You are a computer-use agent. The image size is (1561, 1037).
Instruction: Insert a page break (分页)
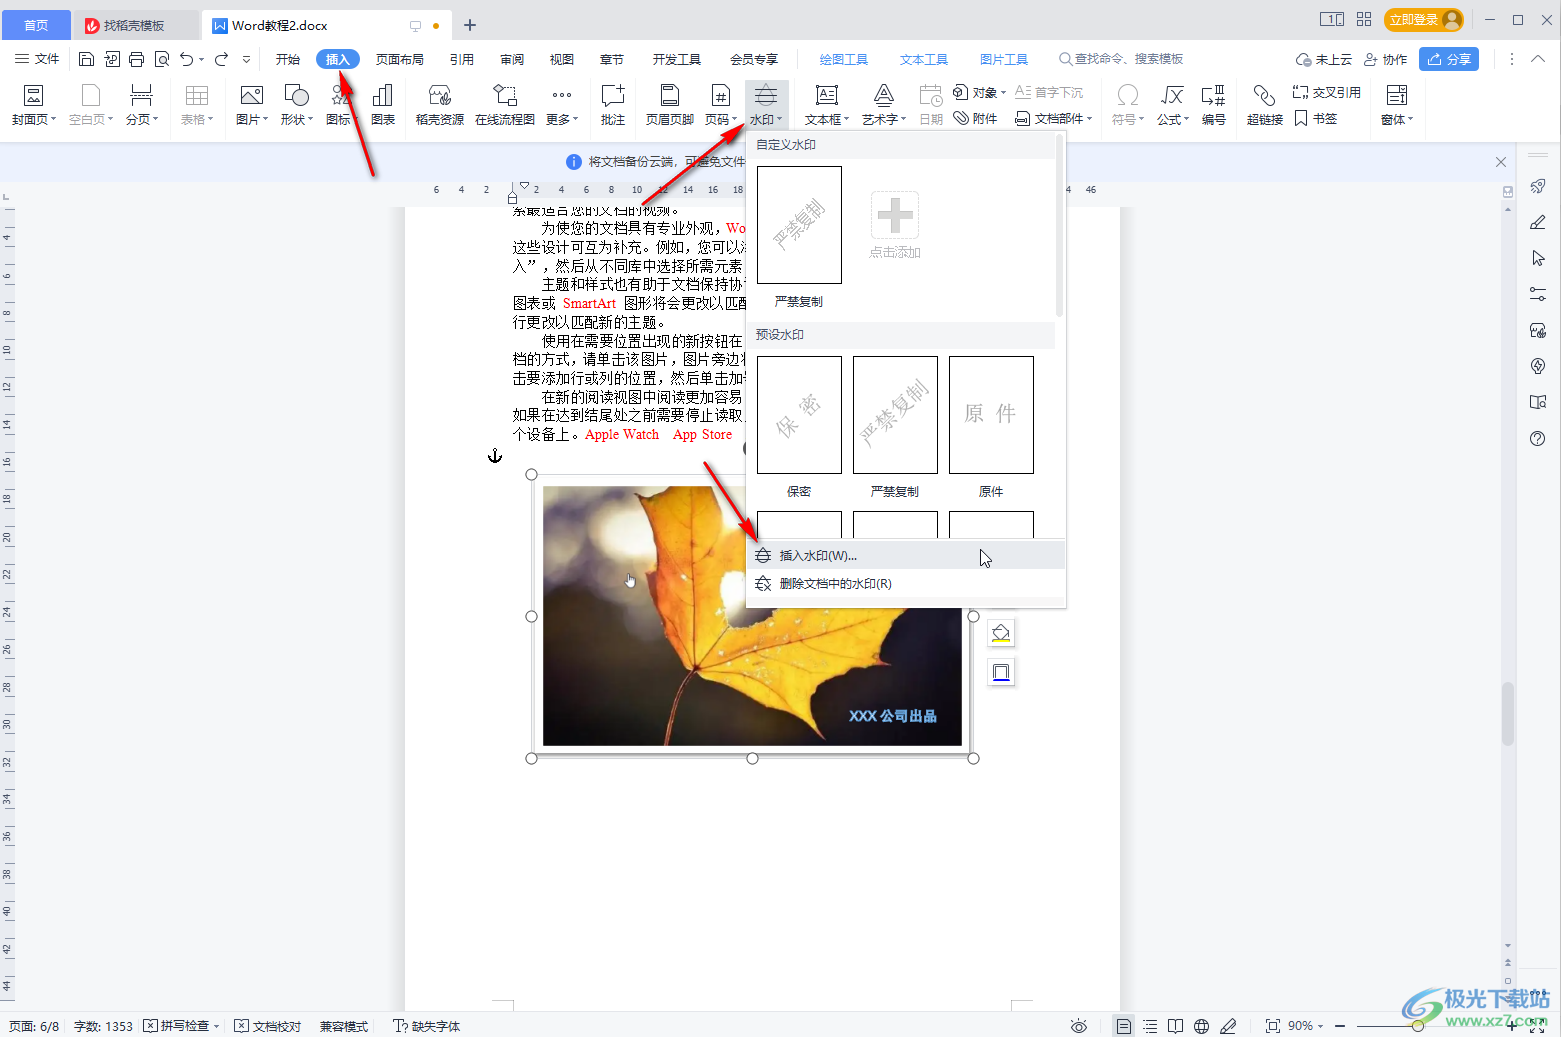(141, 104)
